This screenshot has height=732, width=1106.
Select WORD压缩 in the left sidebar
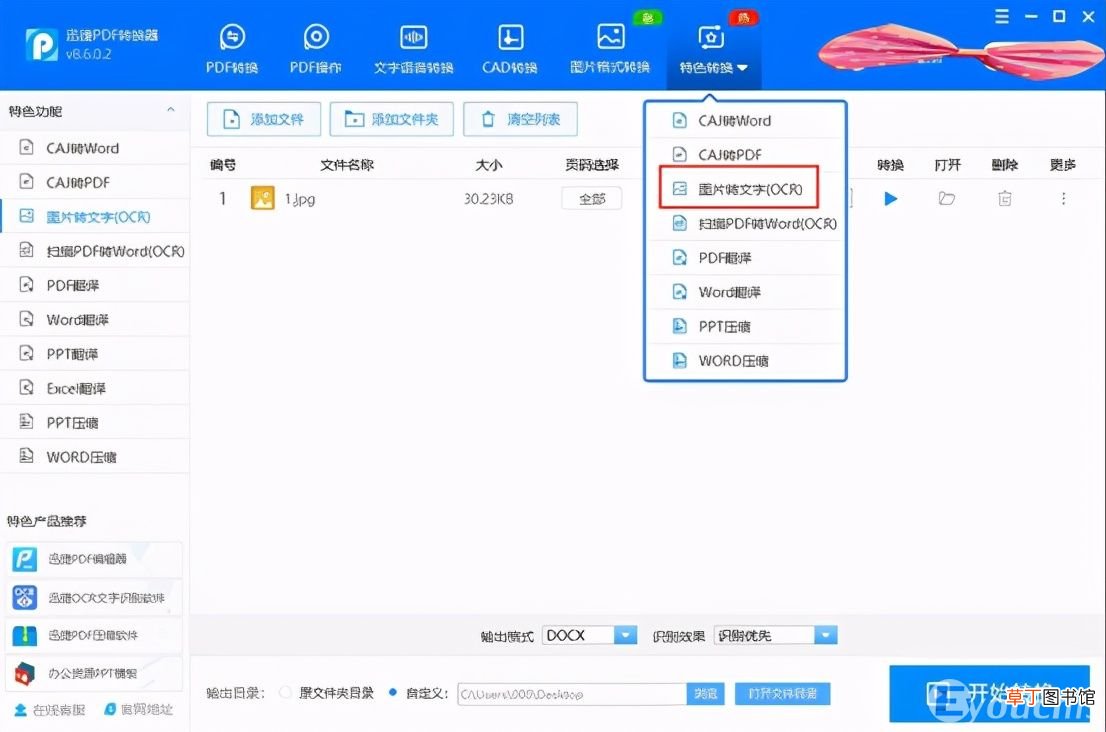(95, 457)
